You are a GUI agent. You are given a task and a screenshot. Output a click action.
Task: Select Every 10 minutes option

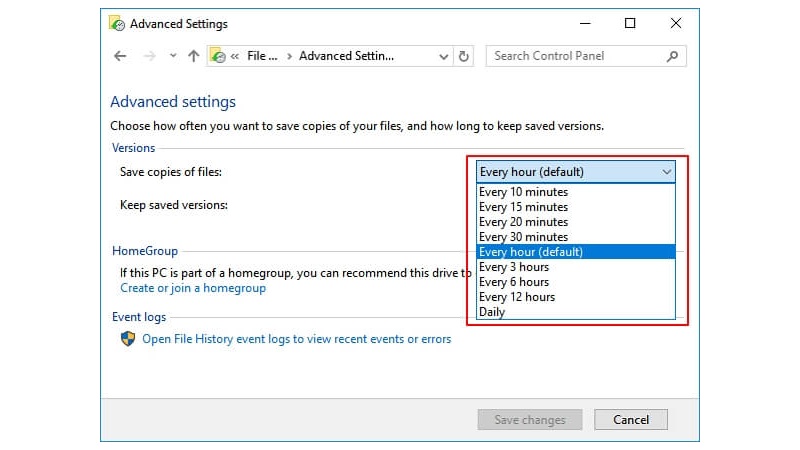pyautogui.click(x=523, y=192)
